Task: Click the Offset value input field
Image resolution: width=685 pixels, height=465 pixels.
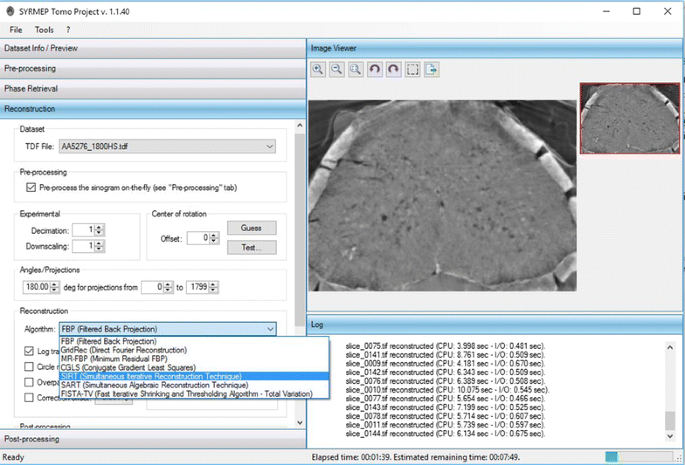Action: [198, 238]
